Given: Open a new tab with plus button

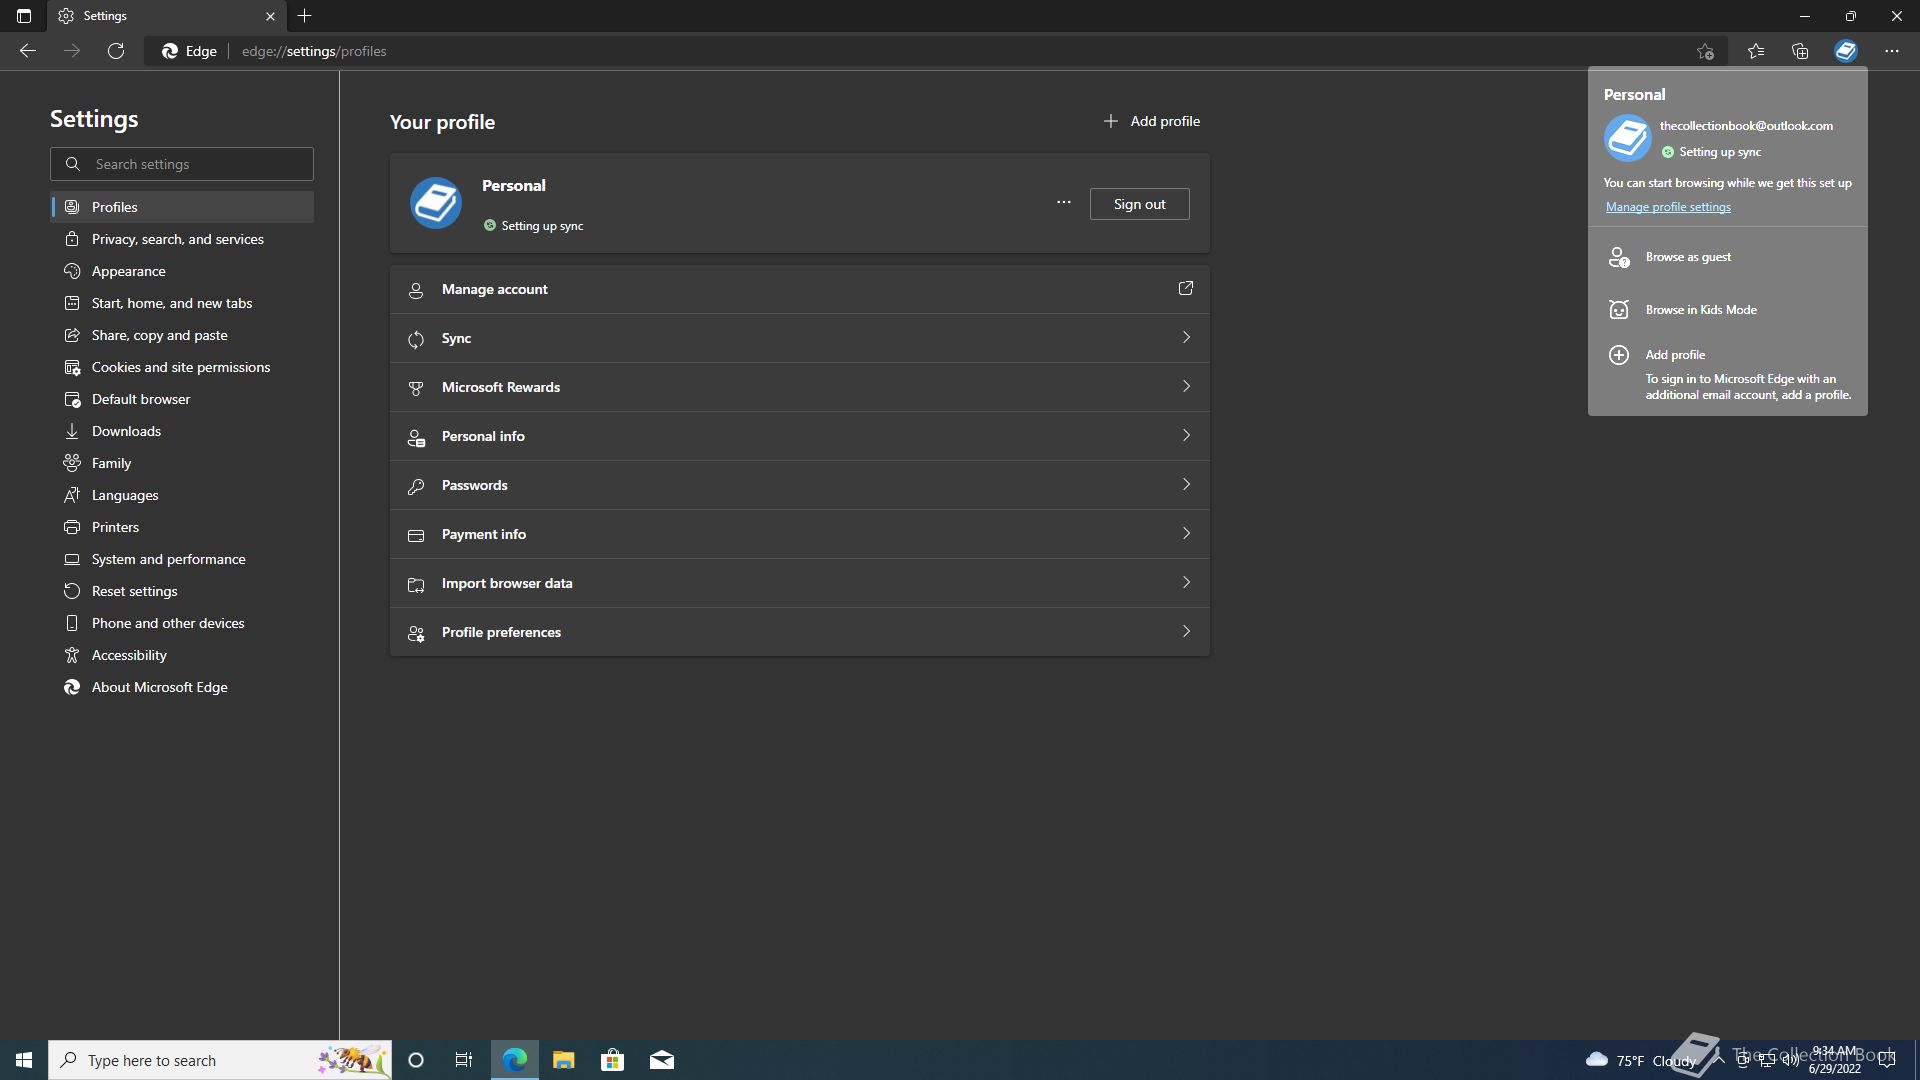Looking at the screenshot, I should pyautogui.click(x=305, y=16).
